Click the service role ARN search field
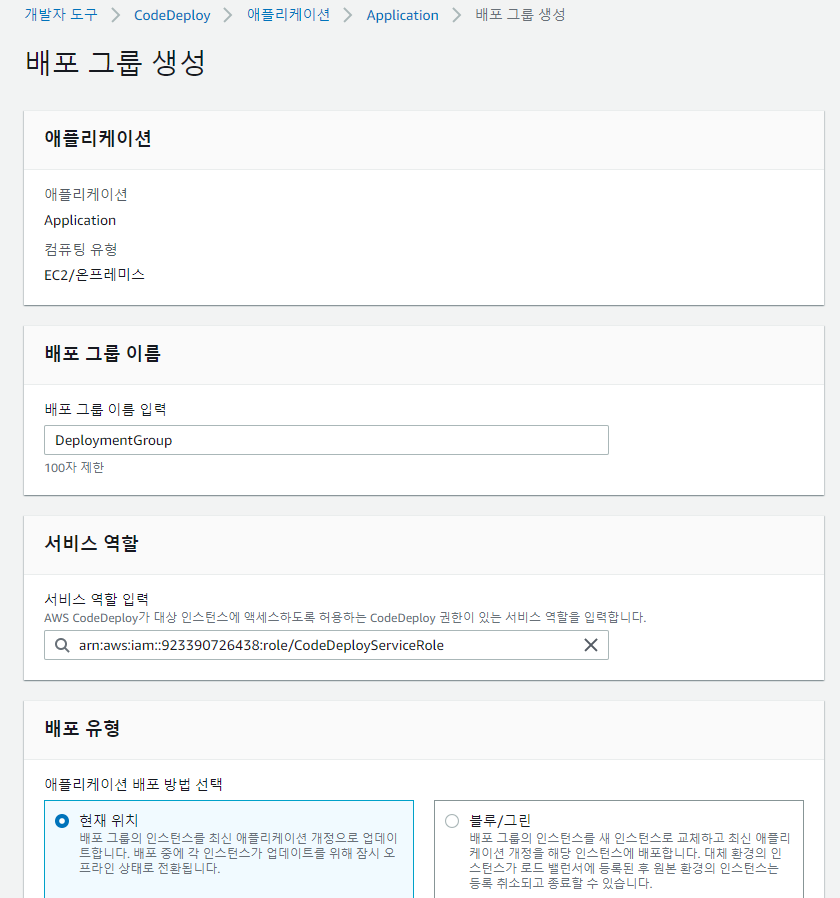 tap(326, 645)
